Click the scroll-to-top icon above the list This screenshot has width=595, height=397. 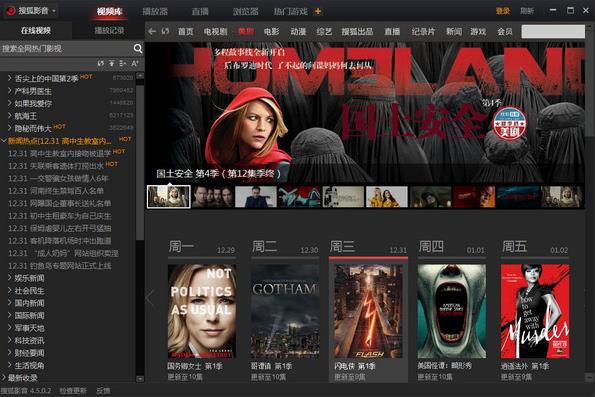tap(112, 63)
